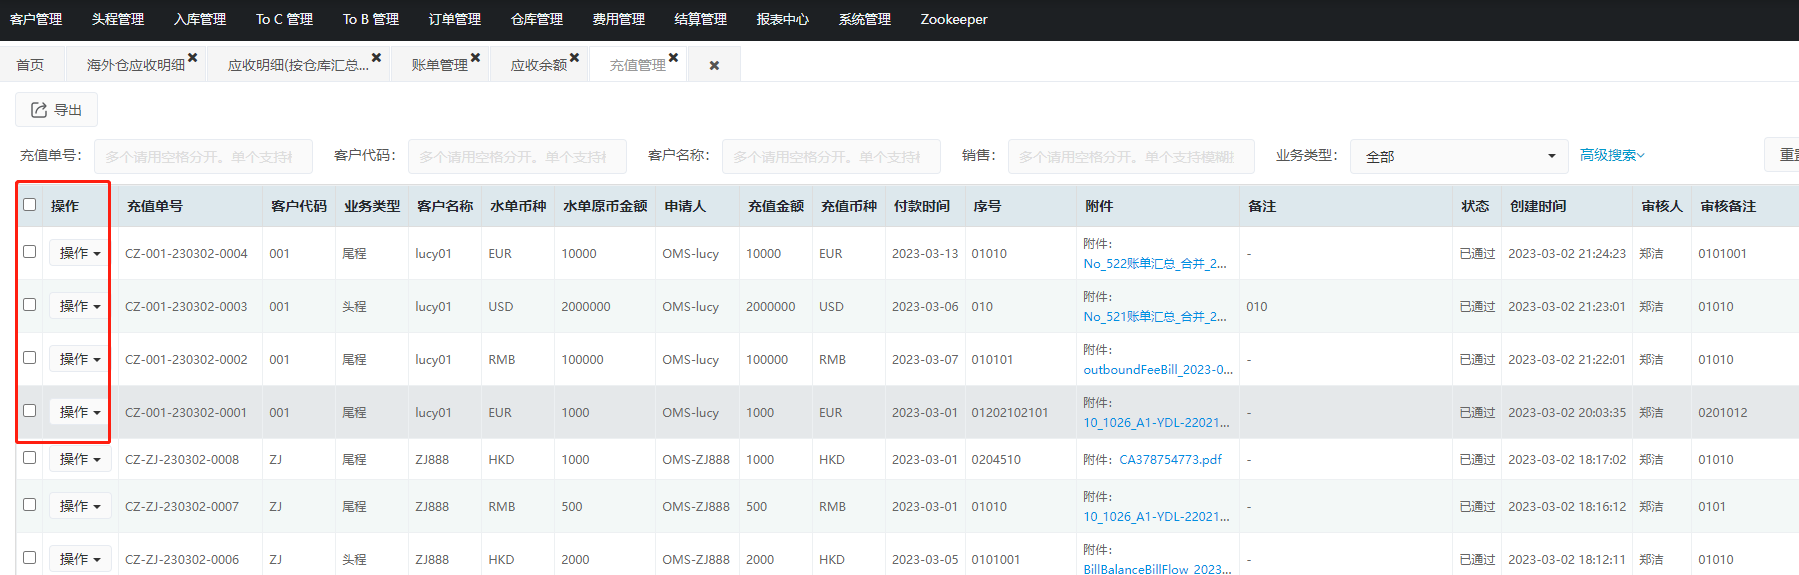Expand 高级搜索 advanced search
This screenshot has width=1799, height=575.
[x=1612, y=155]
